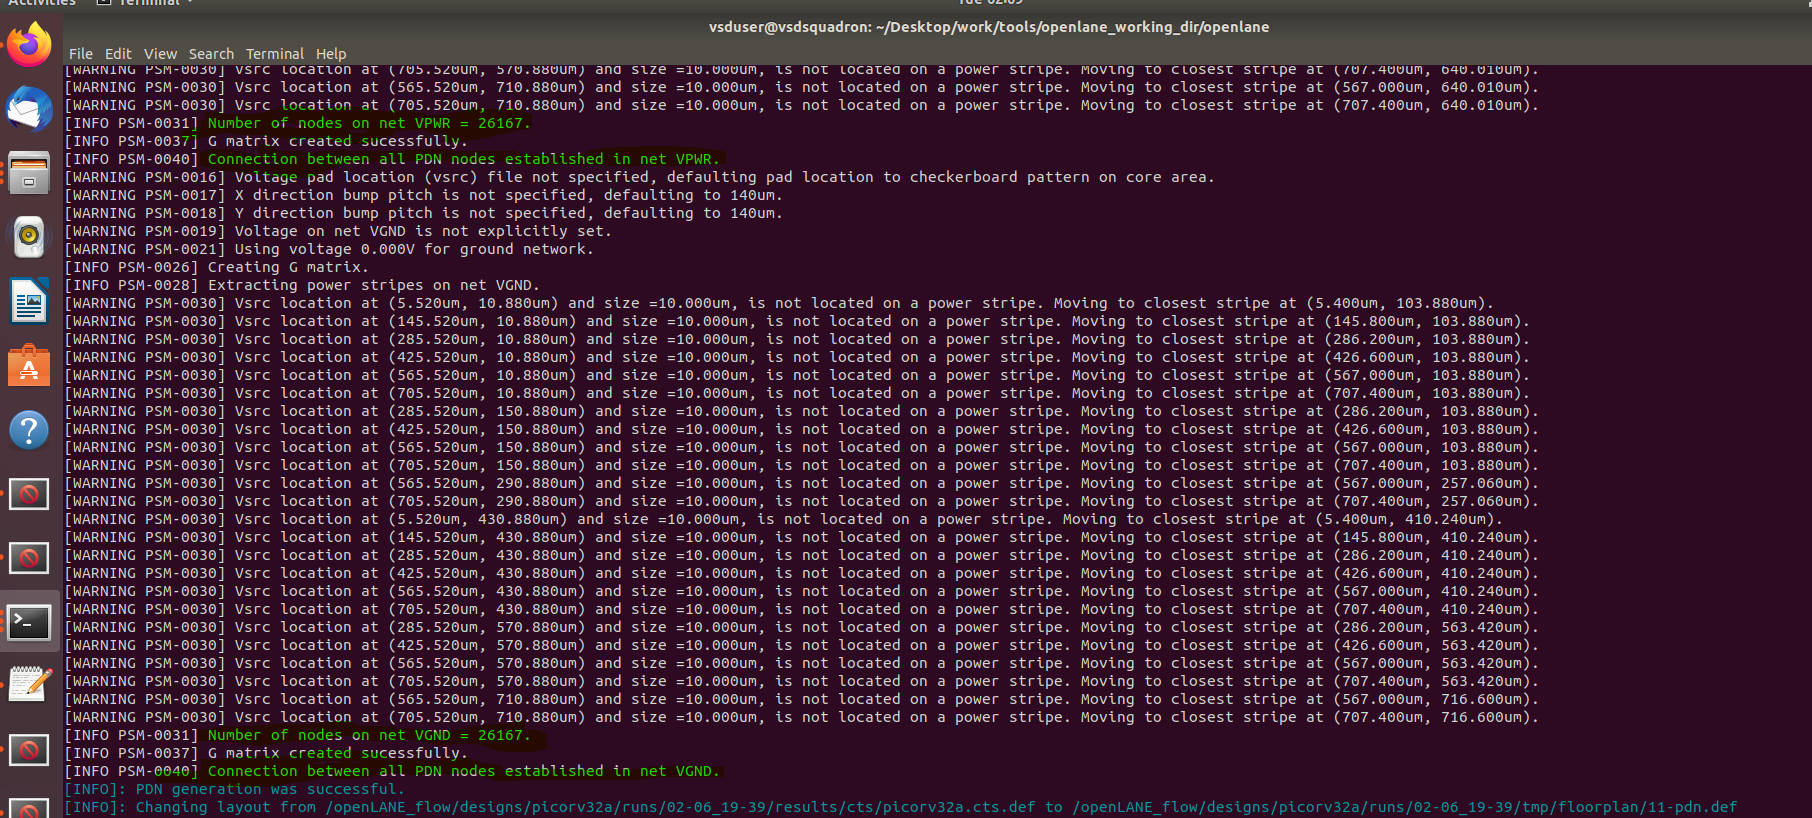Click 'Y direction bump pitch is not specified' warning
The width and height of the screenshot is (1812, 818).
coord(423,213)
